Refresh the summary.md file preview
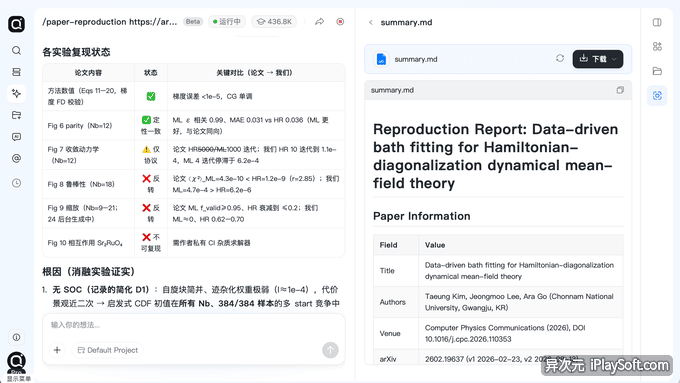Screen dimensions: 680x383 point(560,59)
